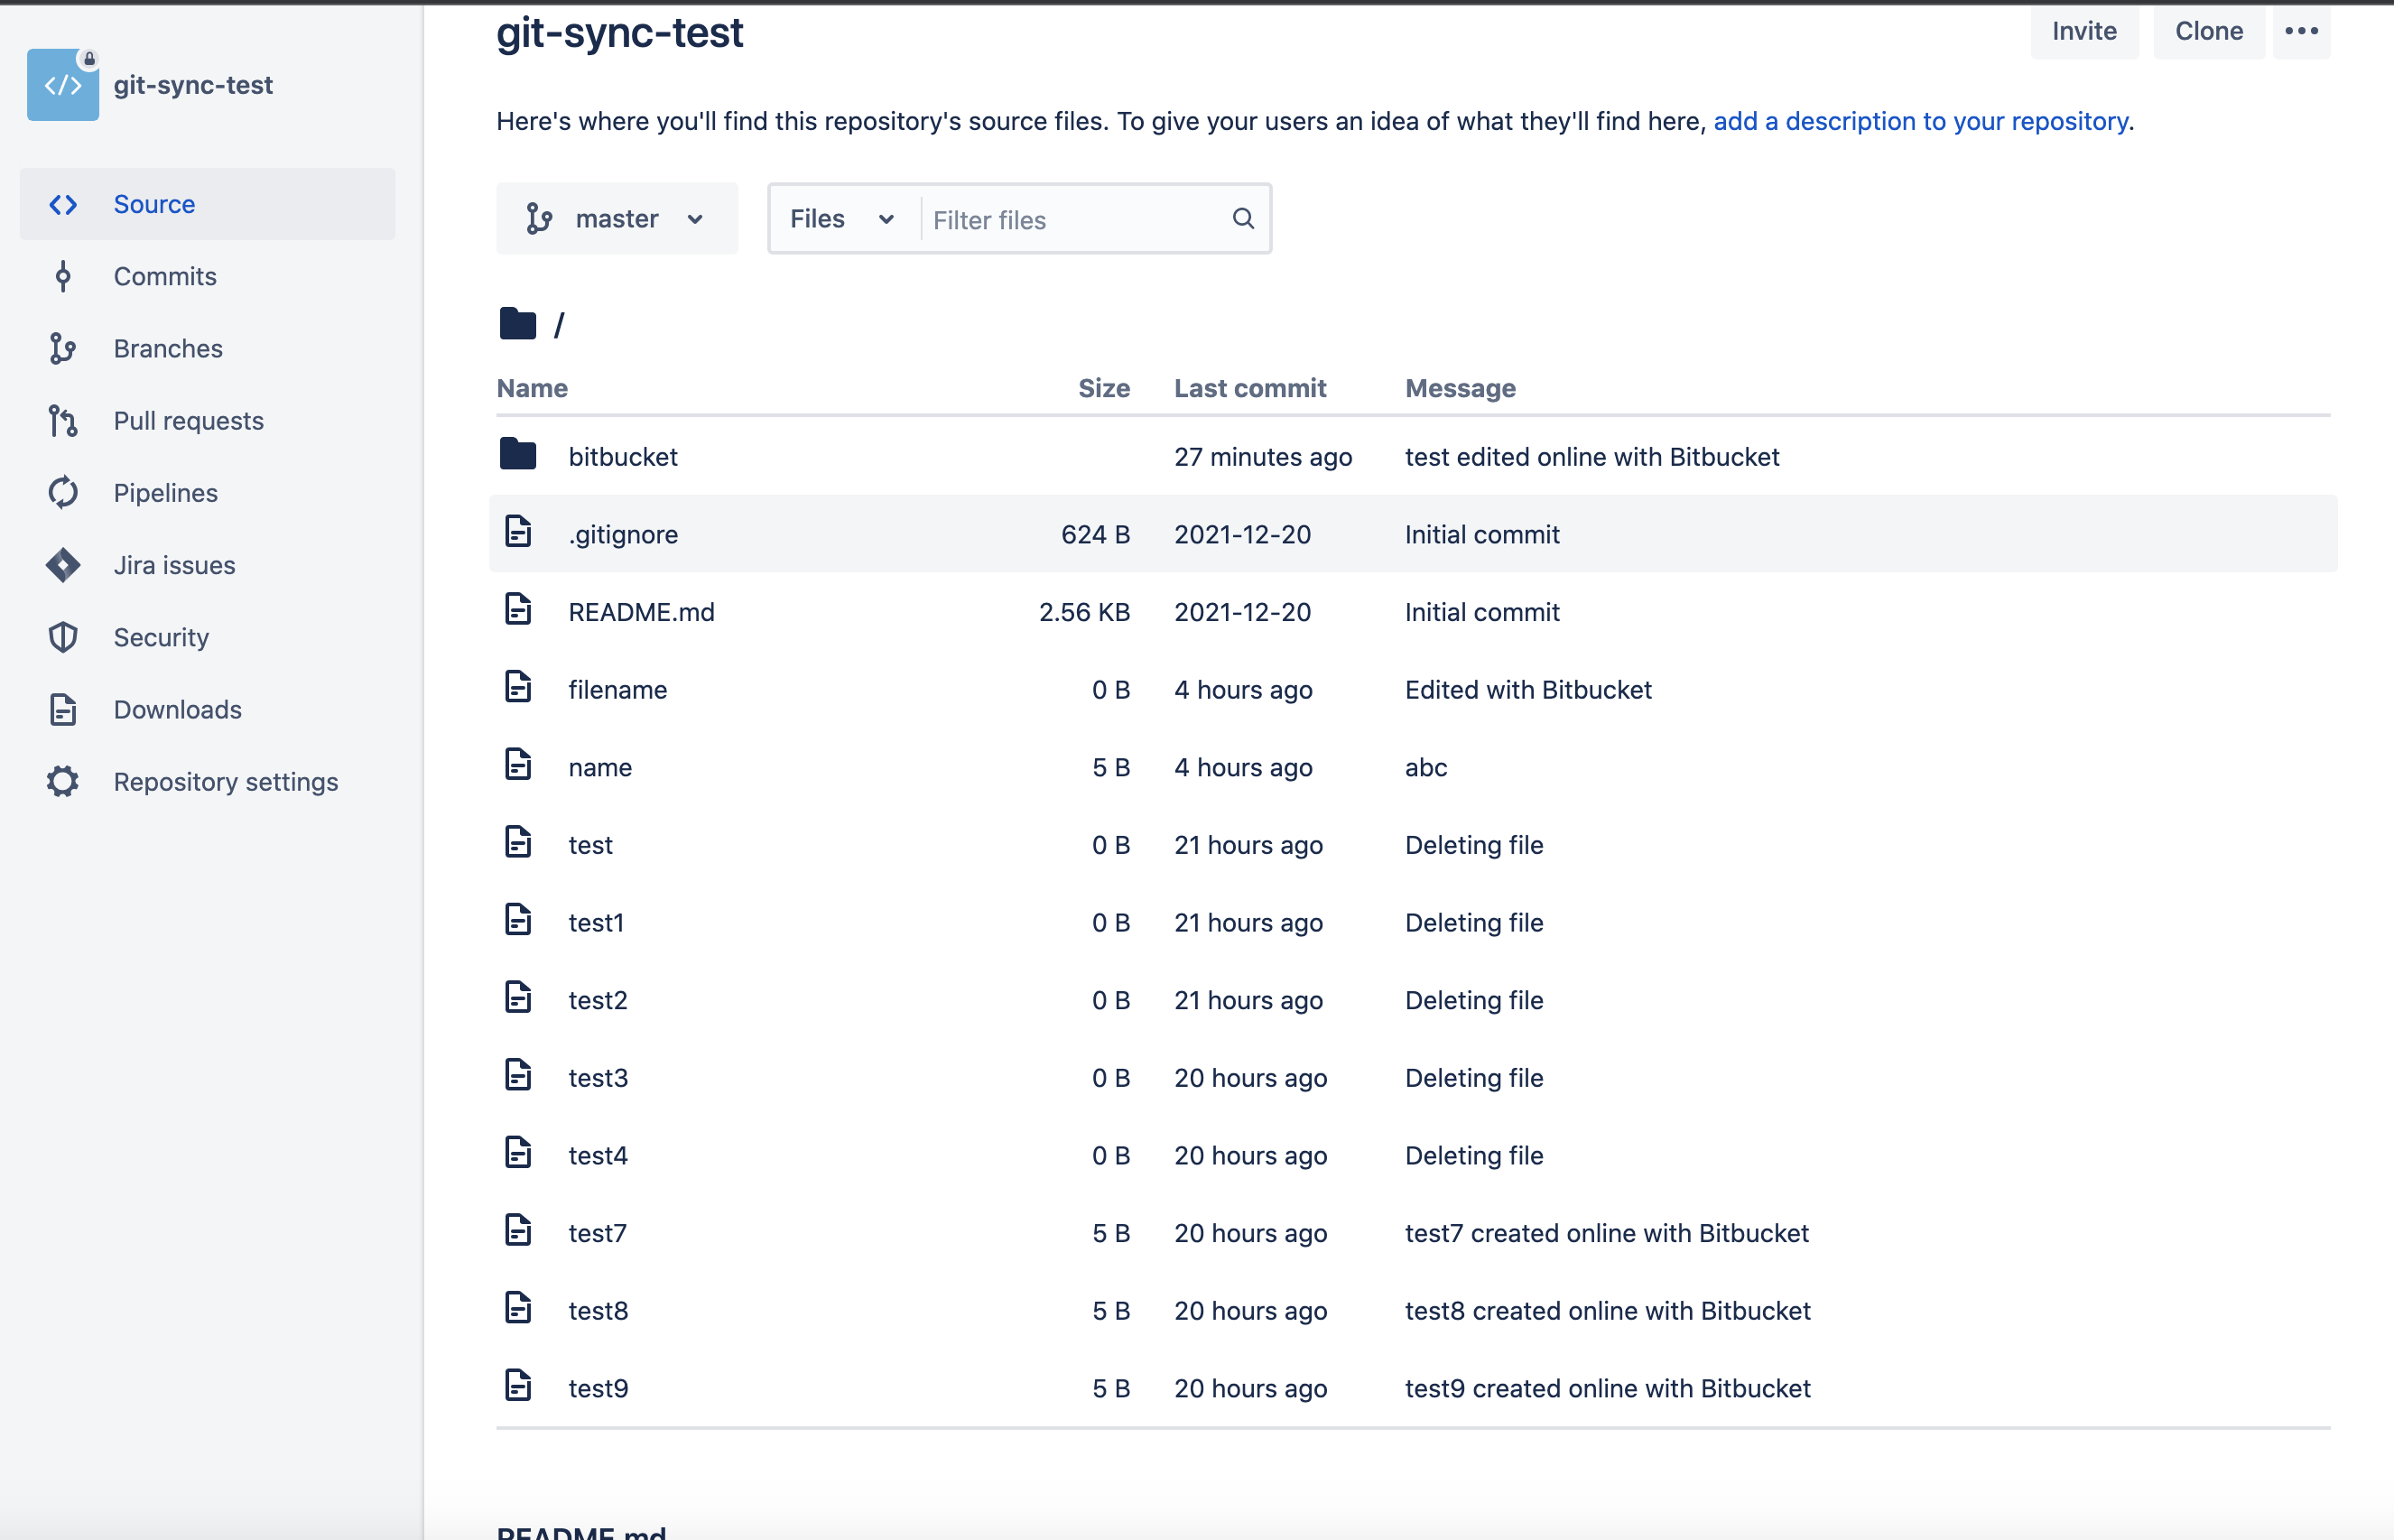The image size is (2394, 1540).
Task: Open the bitbucket folder
Action: (623, 457)
